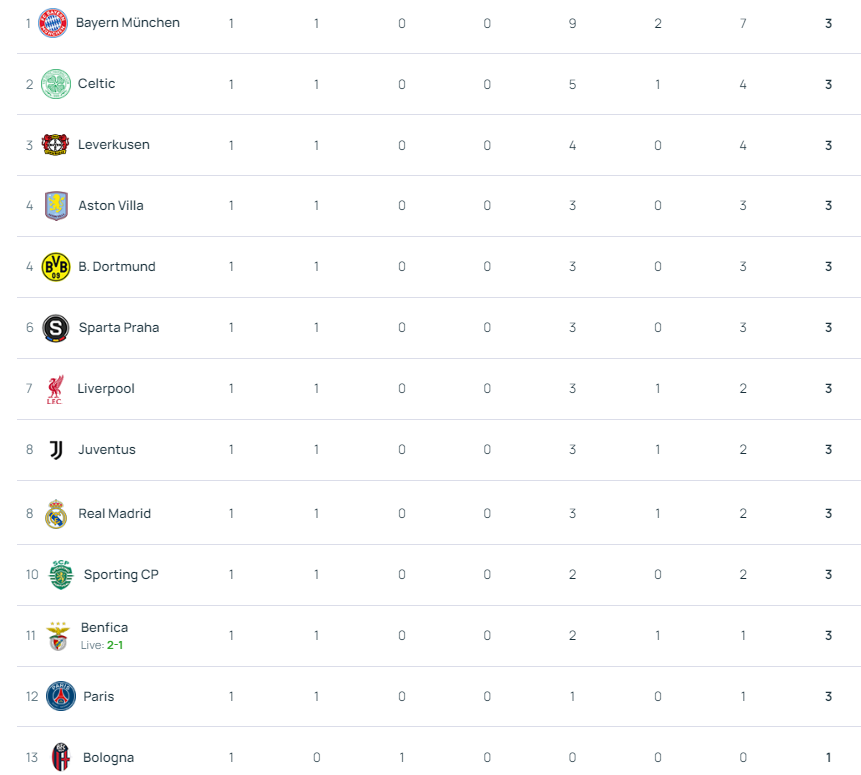The width and height of the screenshot is (861, 775).
Task: Click the Liverpool LFC crest
Action: click(55, 389)
